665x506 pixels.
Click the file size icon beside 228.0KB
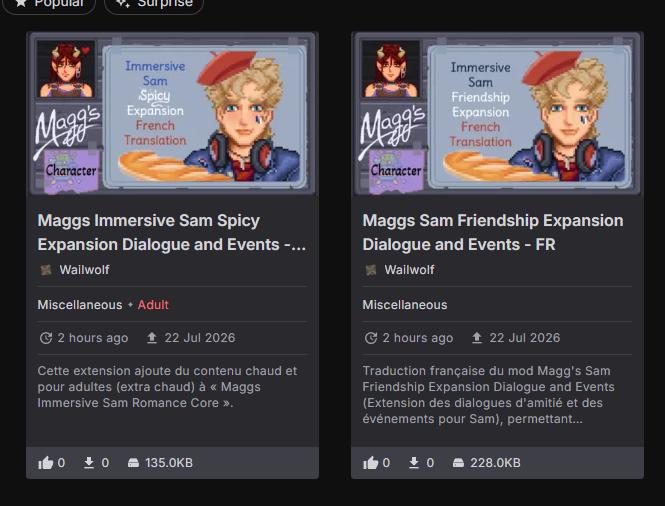pos(458,463)
